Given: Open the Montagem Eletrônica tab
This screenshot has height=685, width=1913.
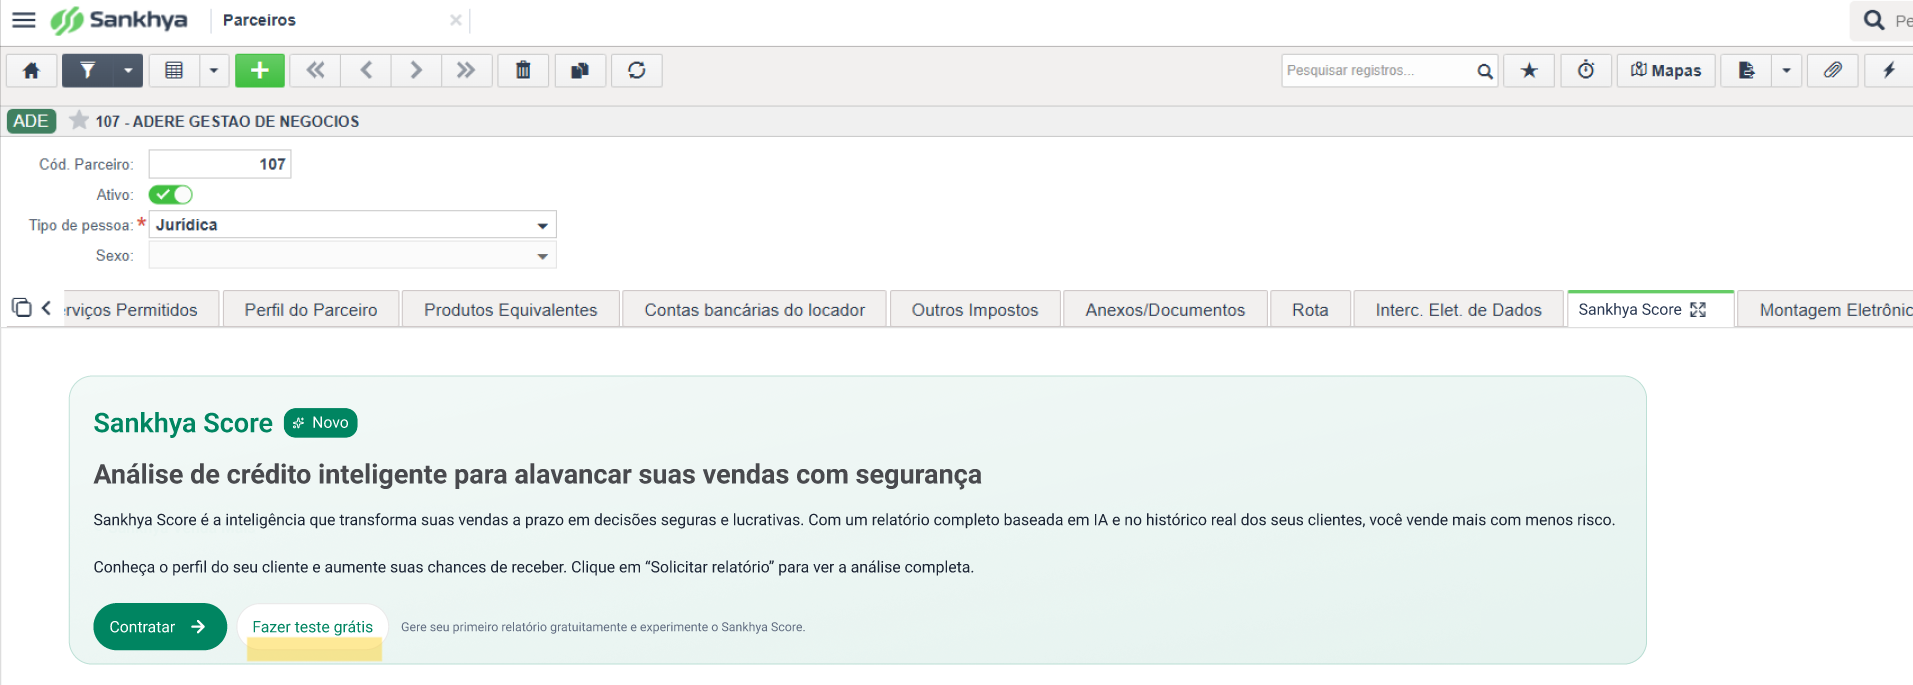Looking at the screenshot, I should coord(1826,310).
